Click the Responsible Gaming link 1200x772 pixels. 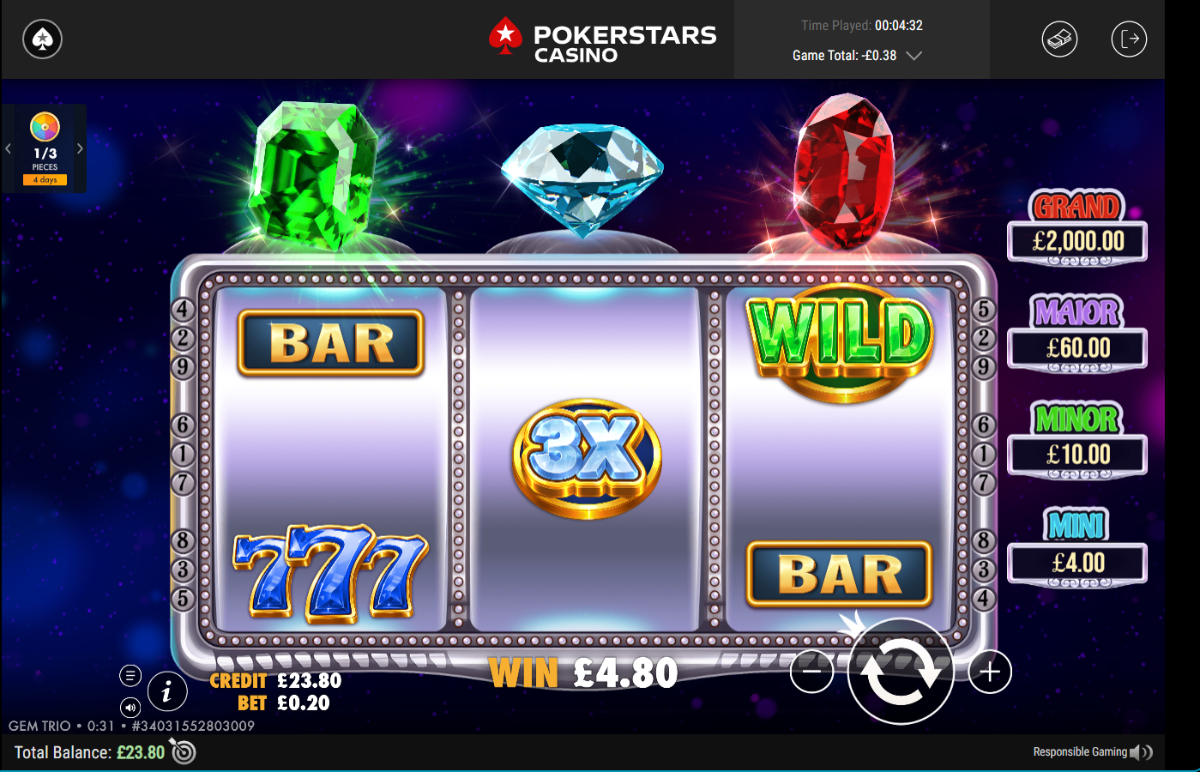[1080, 752]
